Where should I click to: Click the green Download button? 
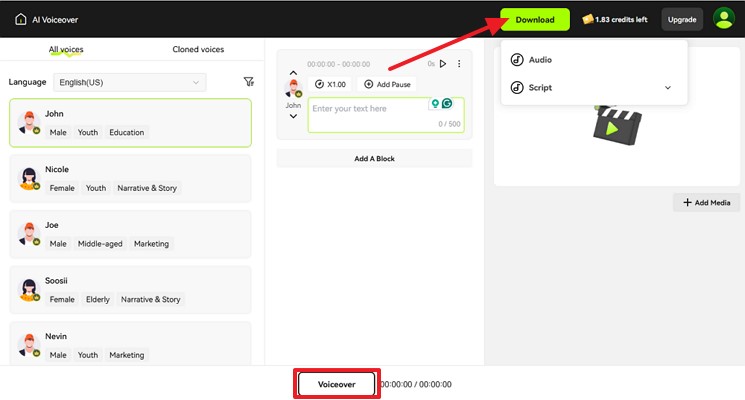(x=535, y=19)
